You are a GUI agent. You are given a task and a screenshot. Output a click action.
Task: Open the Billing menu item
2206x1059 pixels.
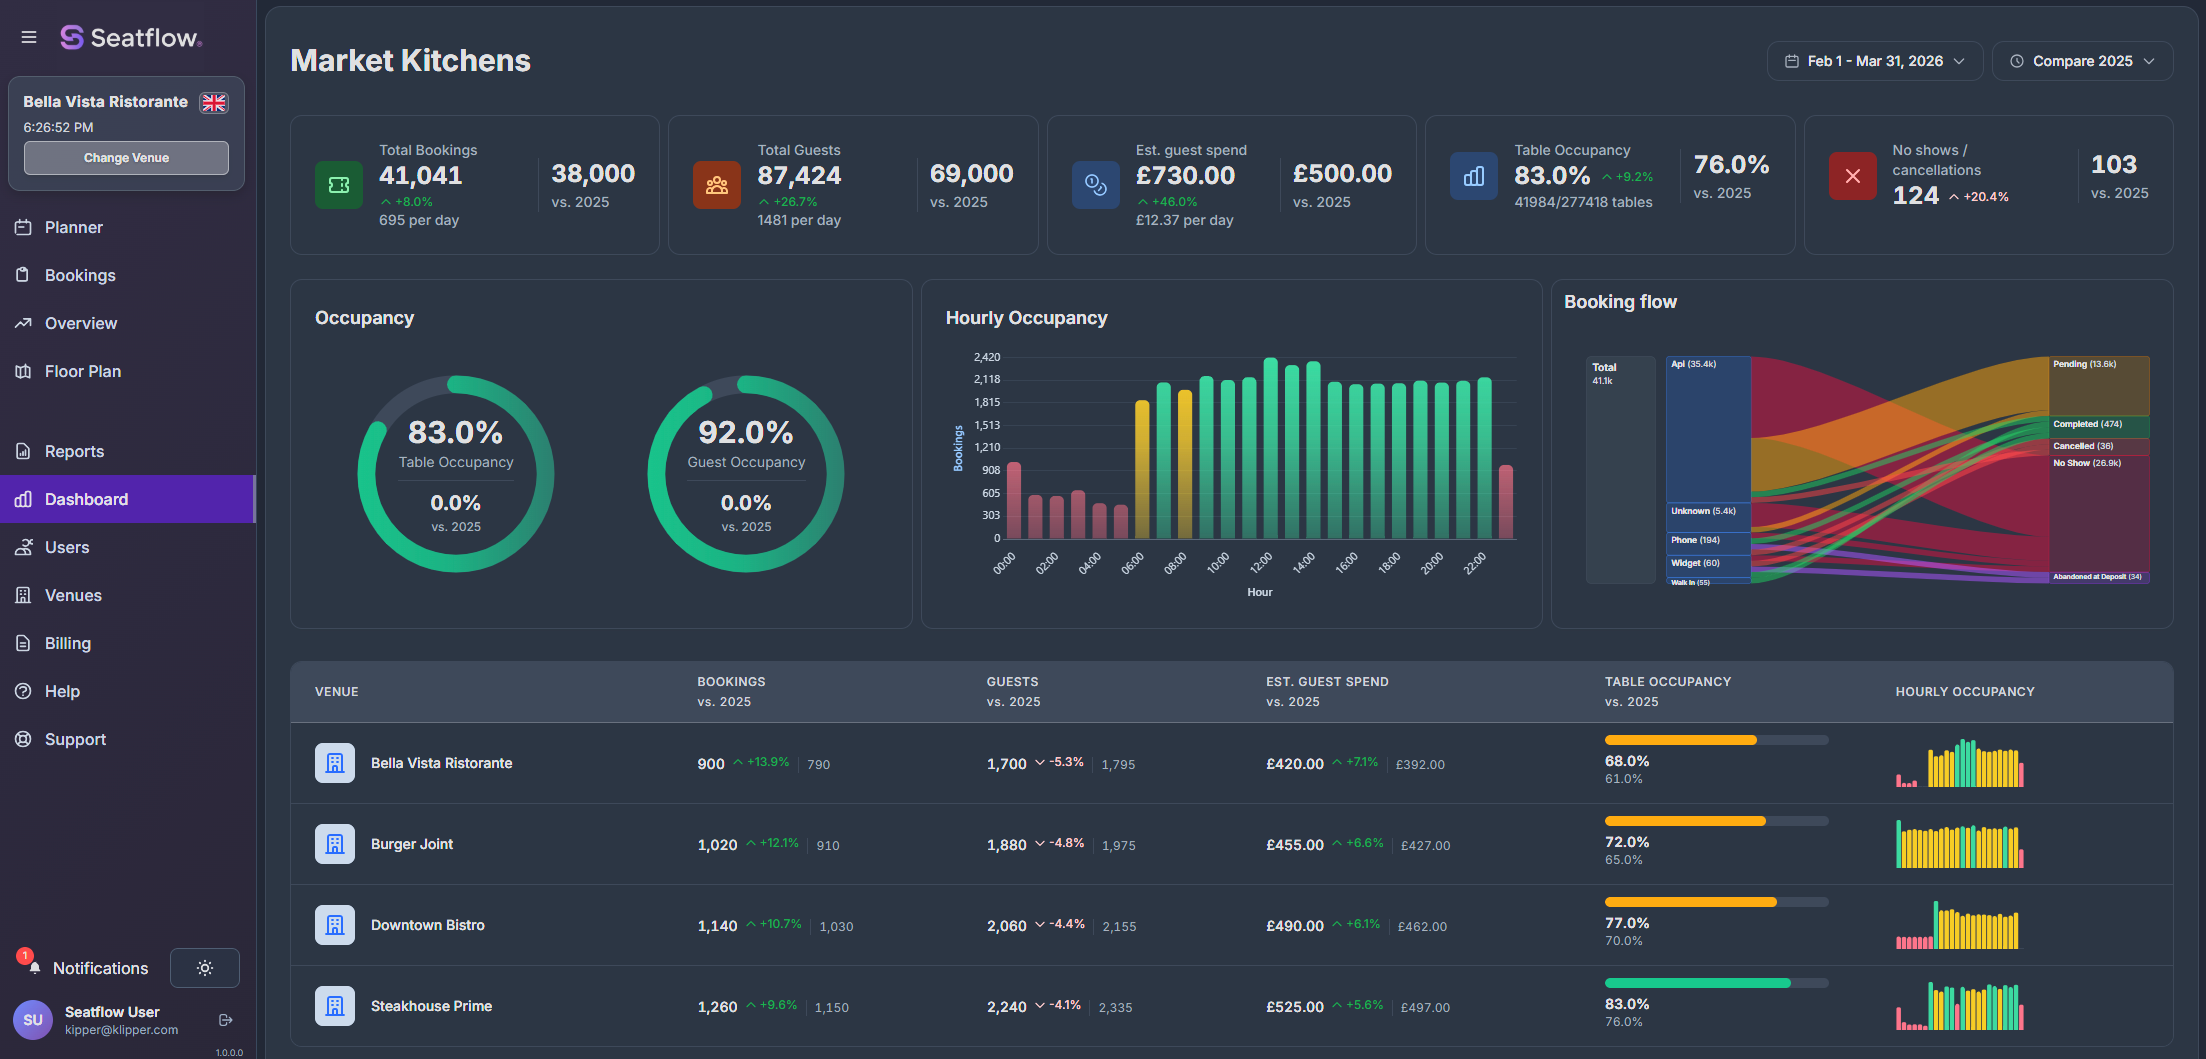click(x=128, y=643)
